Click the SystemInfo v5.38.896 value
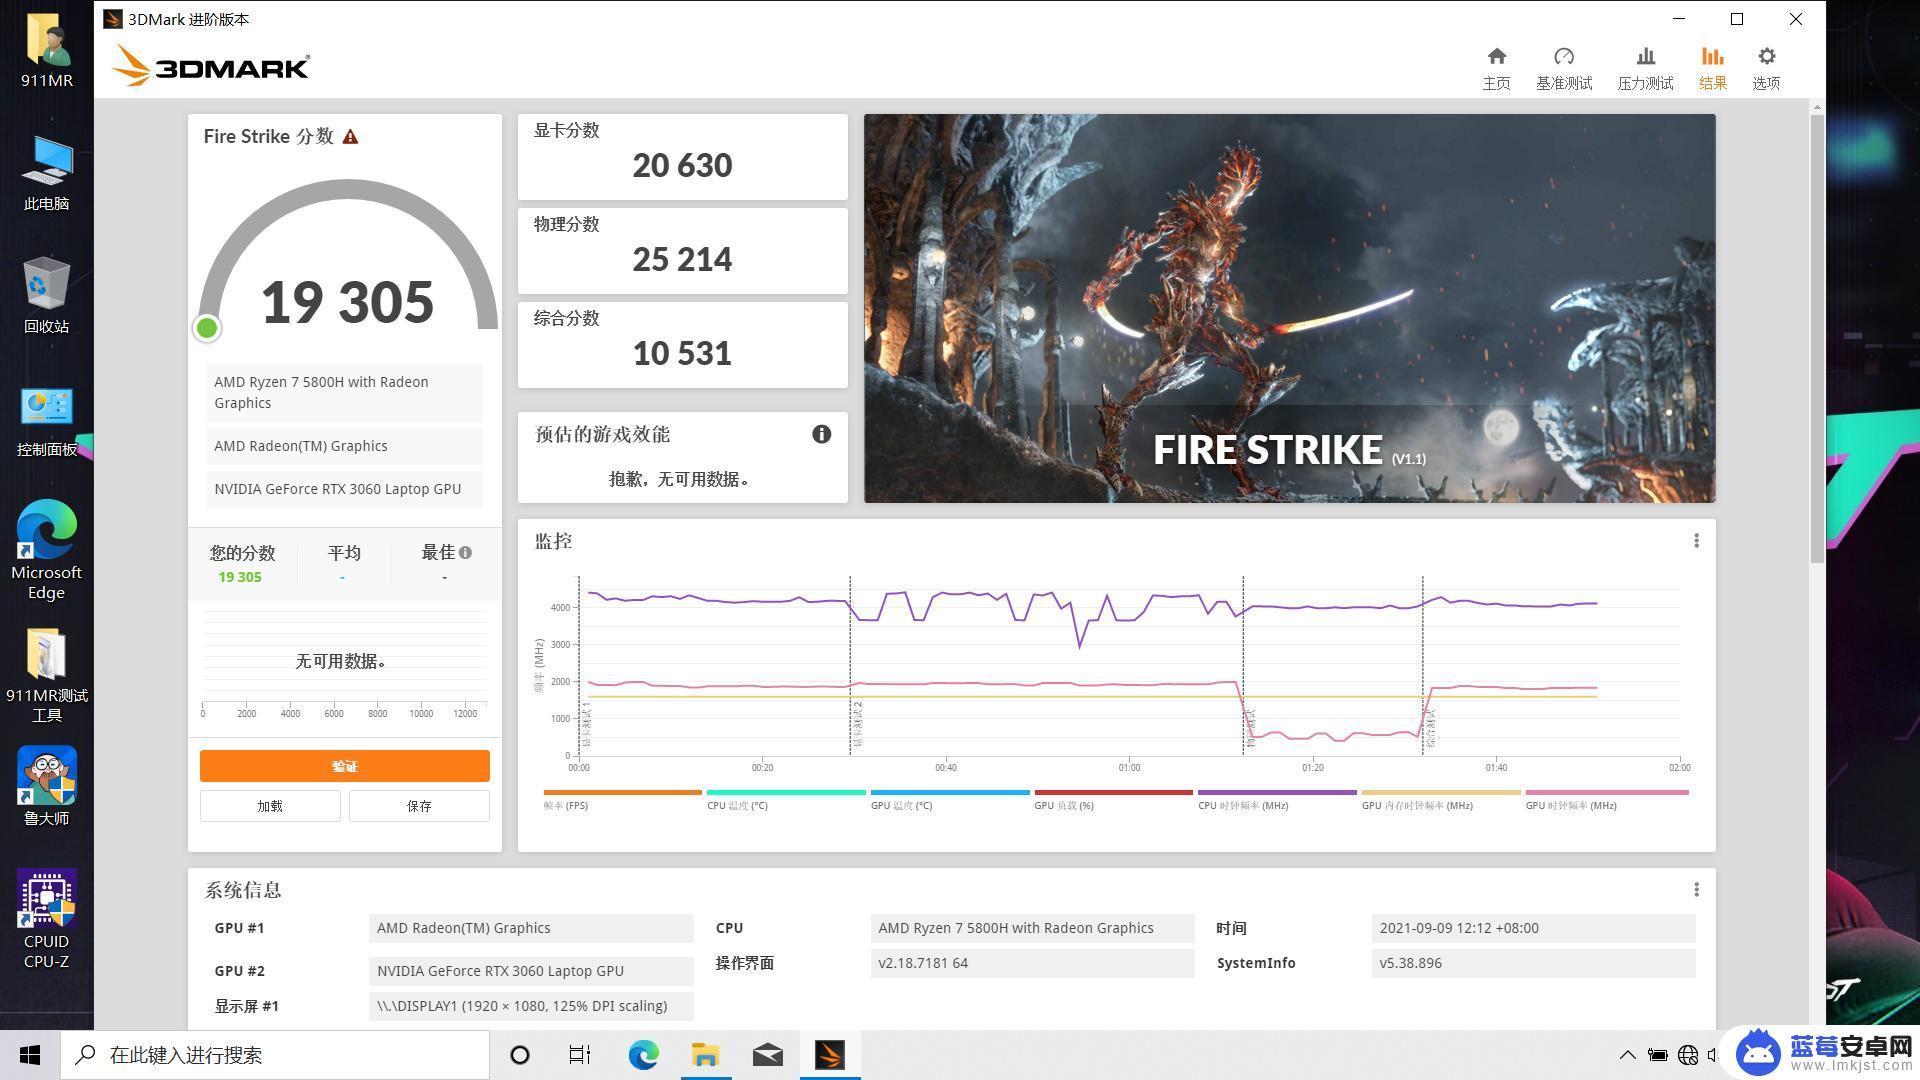This screenshot has width=1920, height=1080. coord(1533,963)
